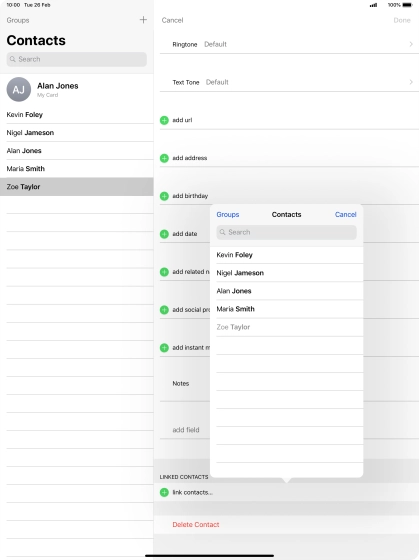Tap green plus beside add social profile
419x560 pixels.
pyautogui.click(x=164, y=310)
